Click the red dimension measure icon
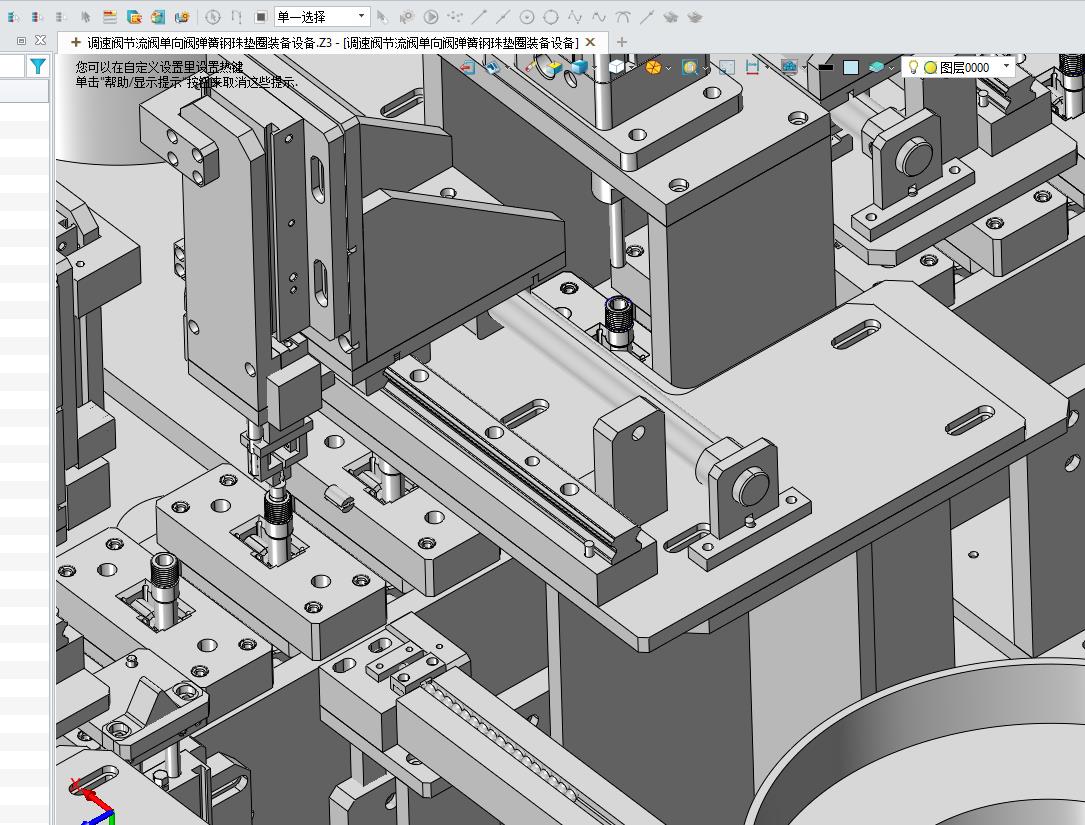 752,67
